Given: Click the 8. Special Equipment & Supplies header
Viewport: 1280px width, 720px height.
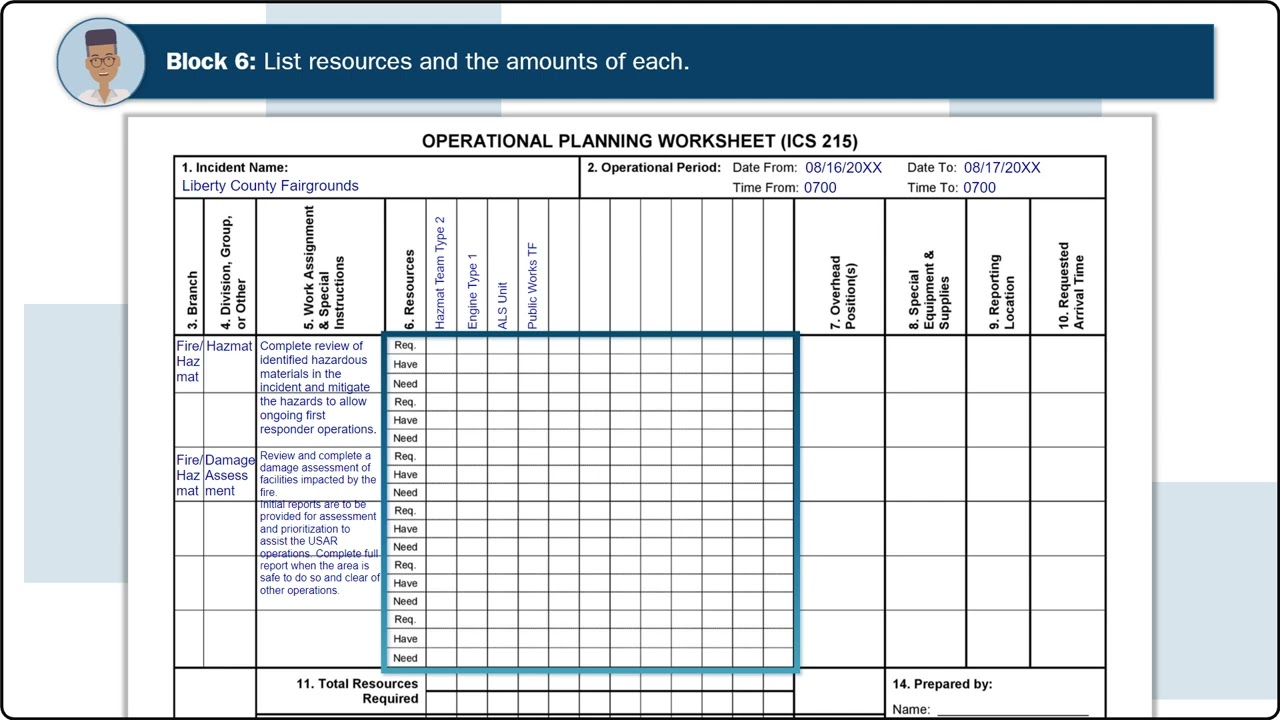Looking at the screenshot, I should coord(929,290).
